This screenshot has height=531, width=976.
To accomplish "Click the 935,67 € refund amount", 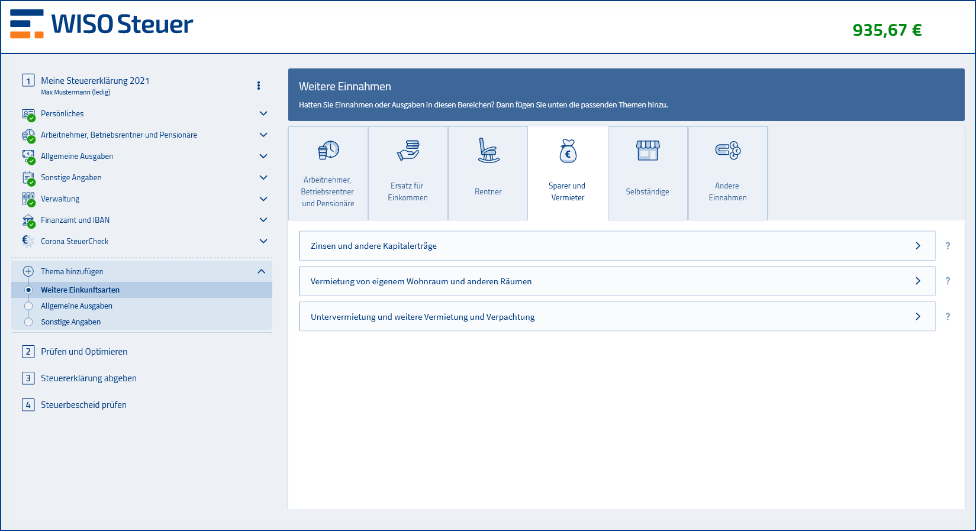I will coord(886,30).
